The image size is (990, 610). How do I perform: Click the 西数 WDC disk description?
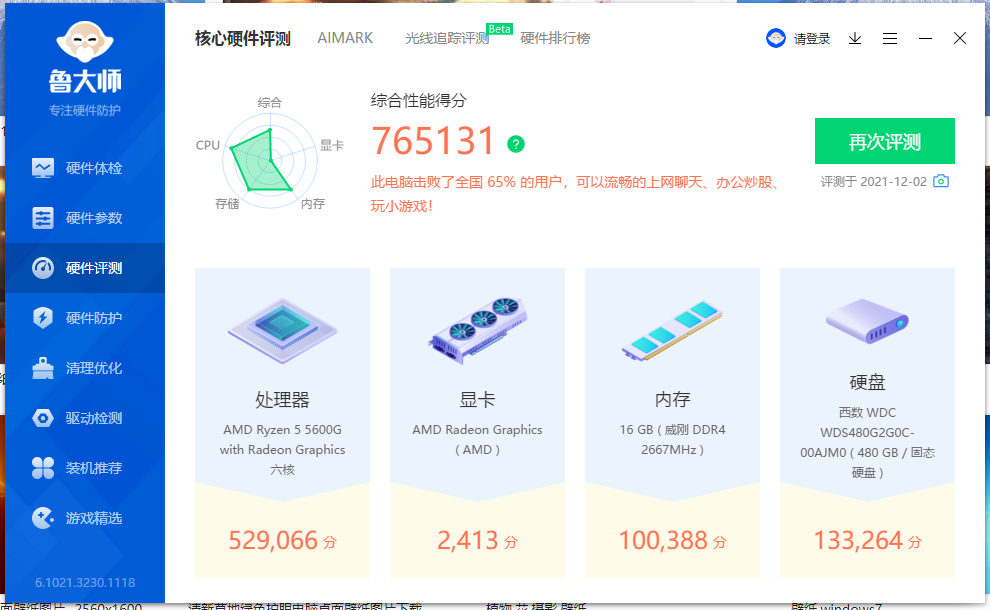click(868, 442)
